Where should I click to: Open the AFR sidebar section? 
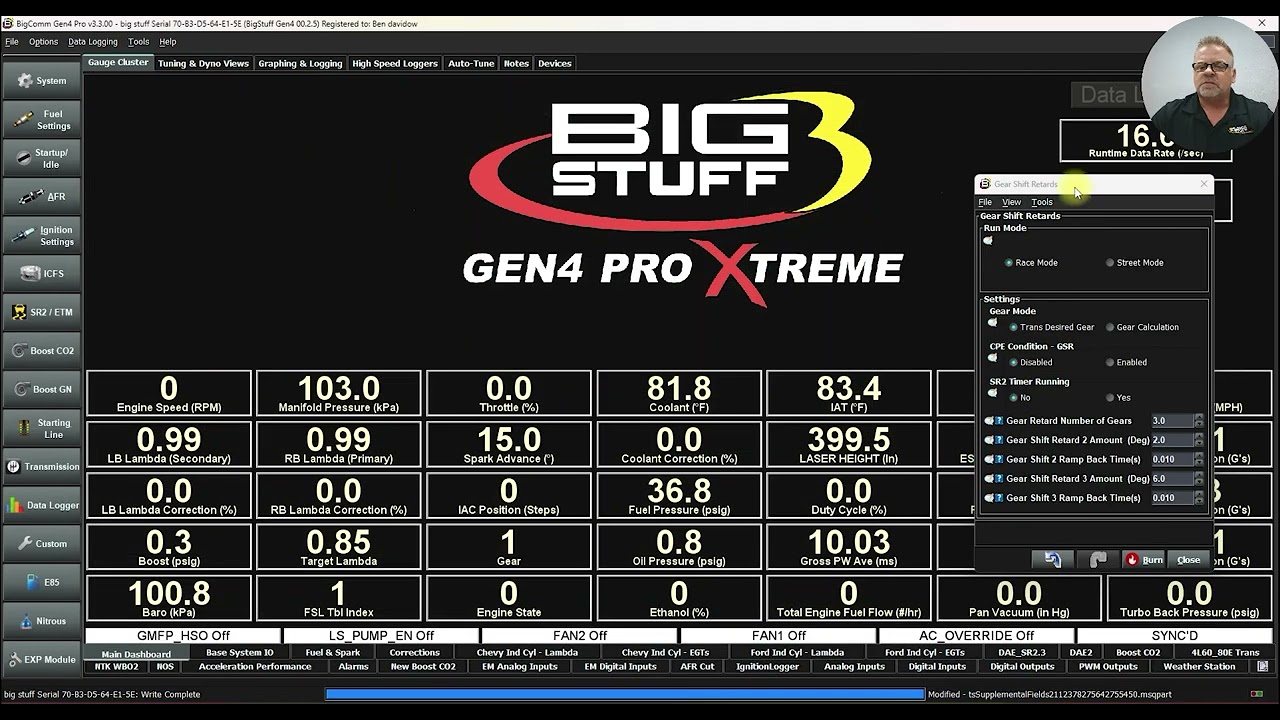pos(41,196)
